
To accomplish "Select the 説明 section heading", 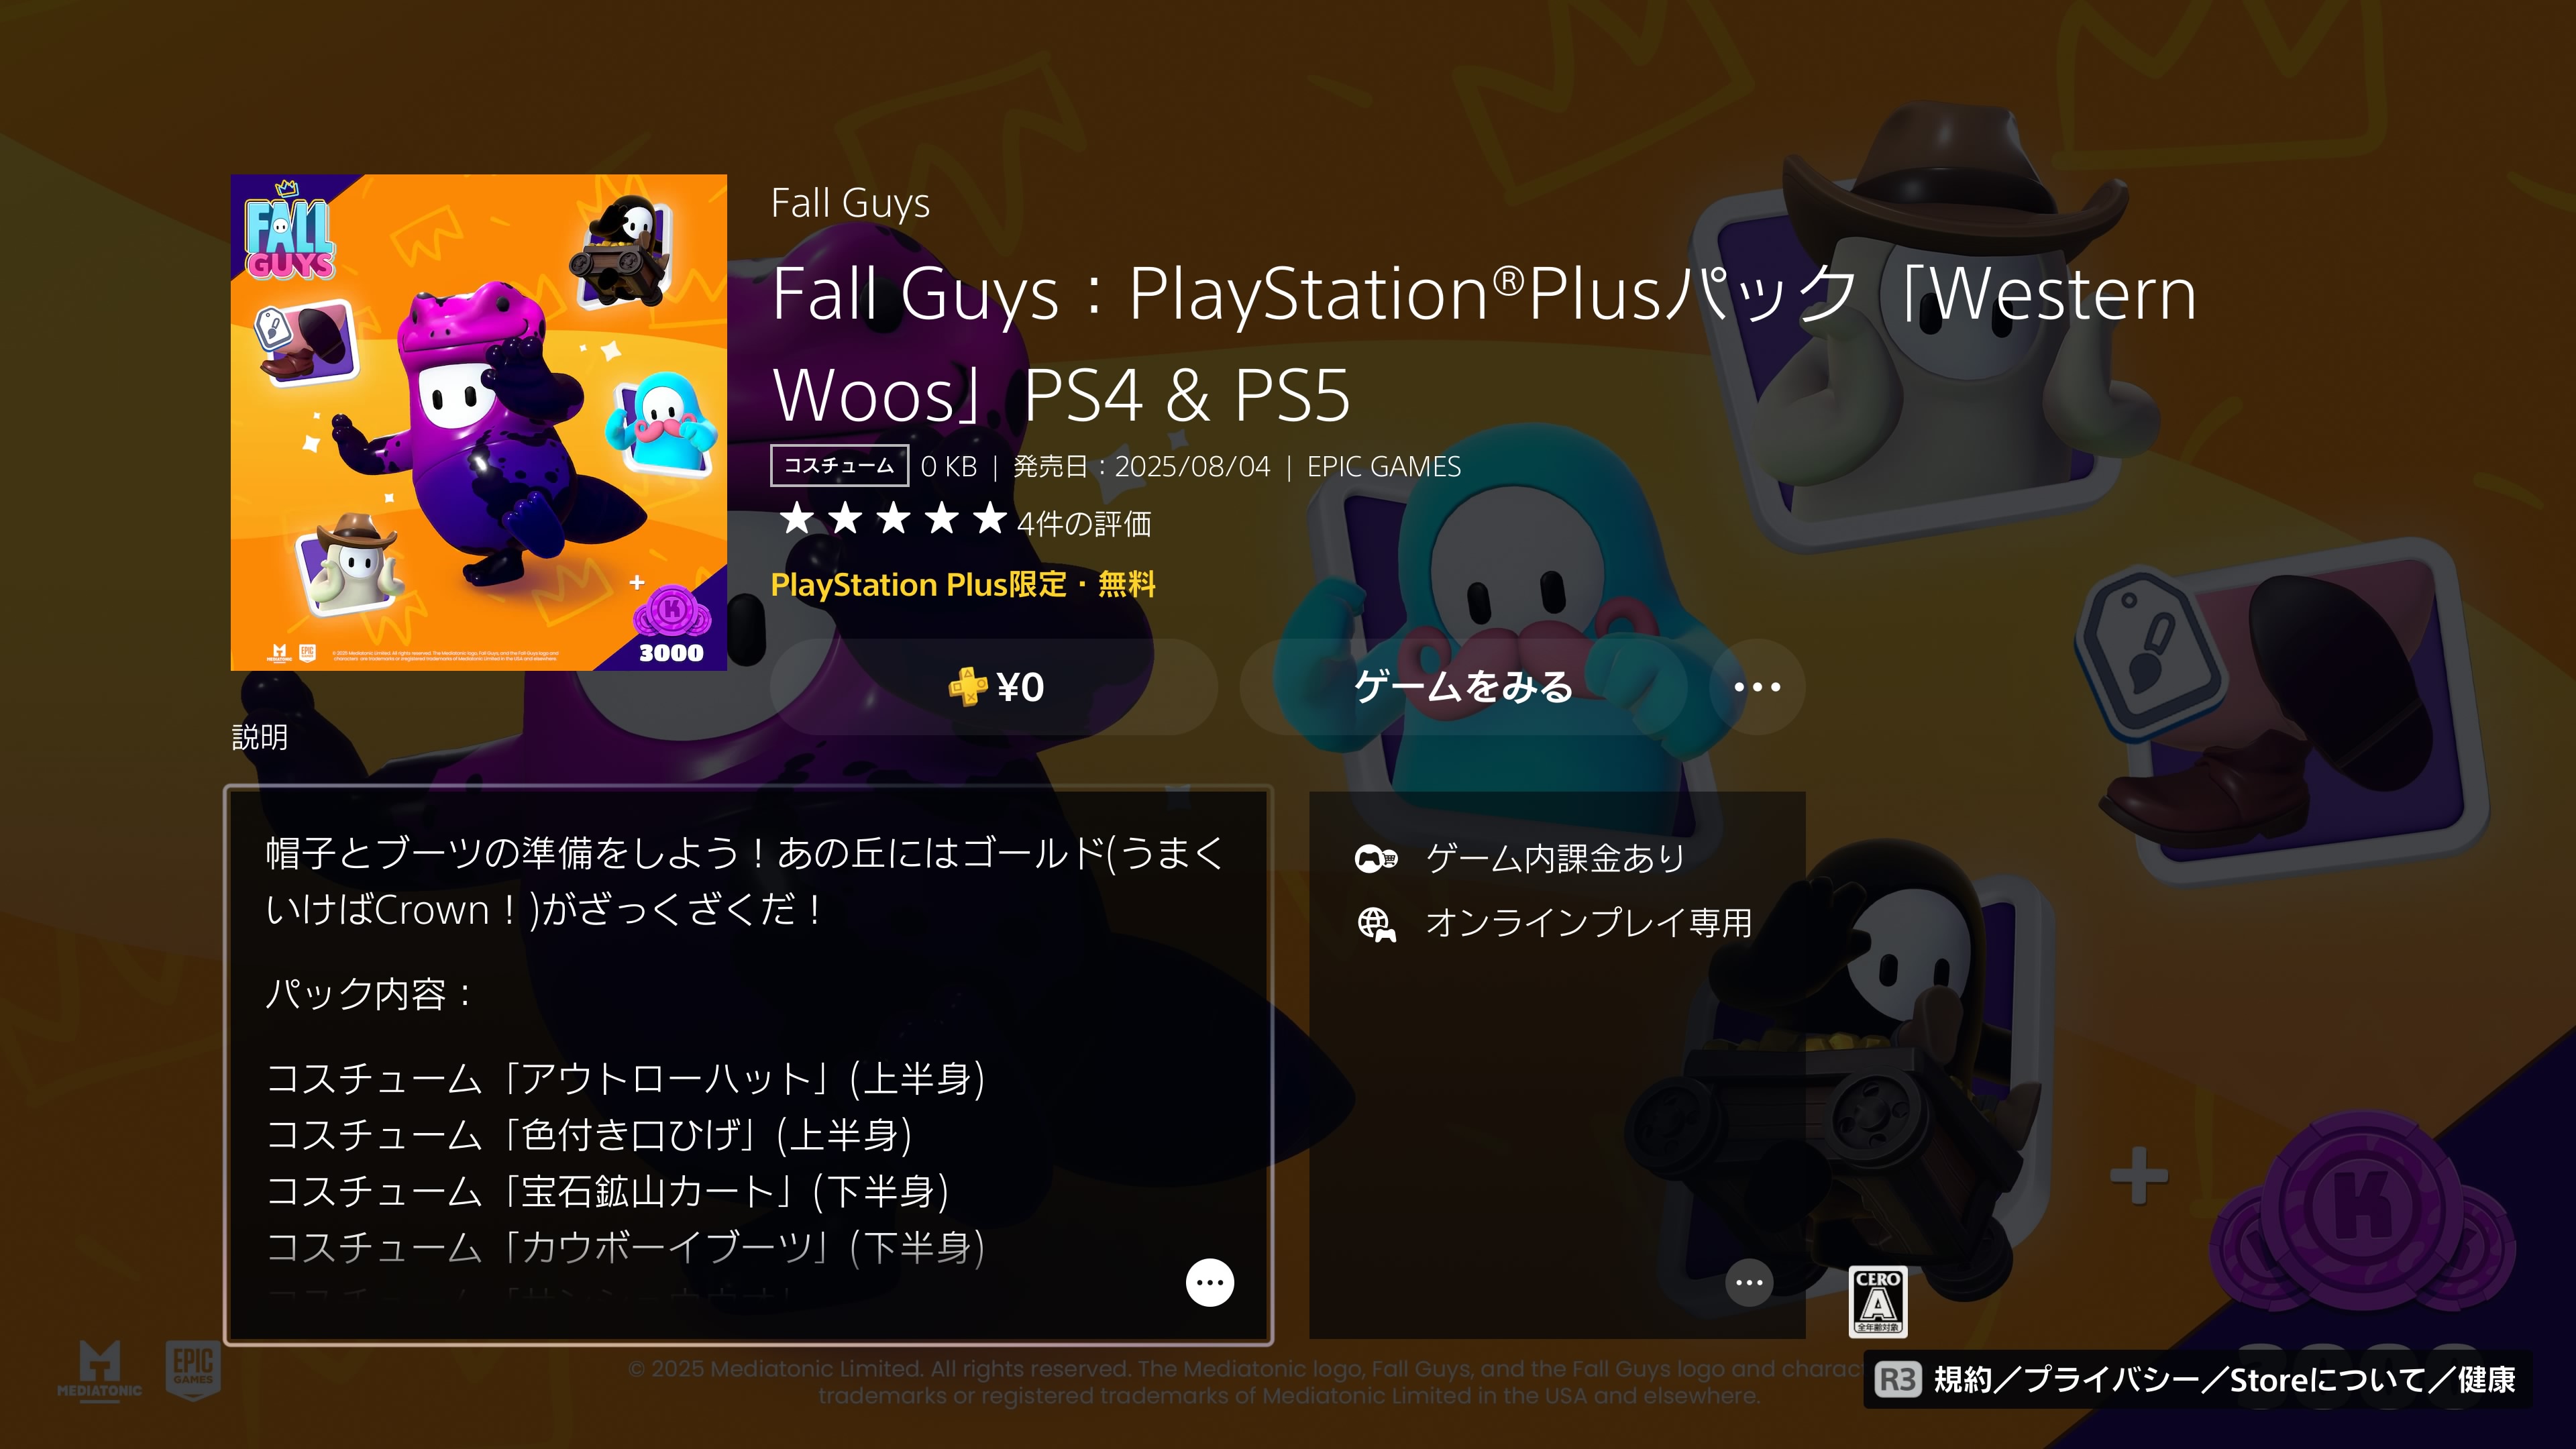I will coord(260,737).
